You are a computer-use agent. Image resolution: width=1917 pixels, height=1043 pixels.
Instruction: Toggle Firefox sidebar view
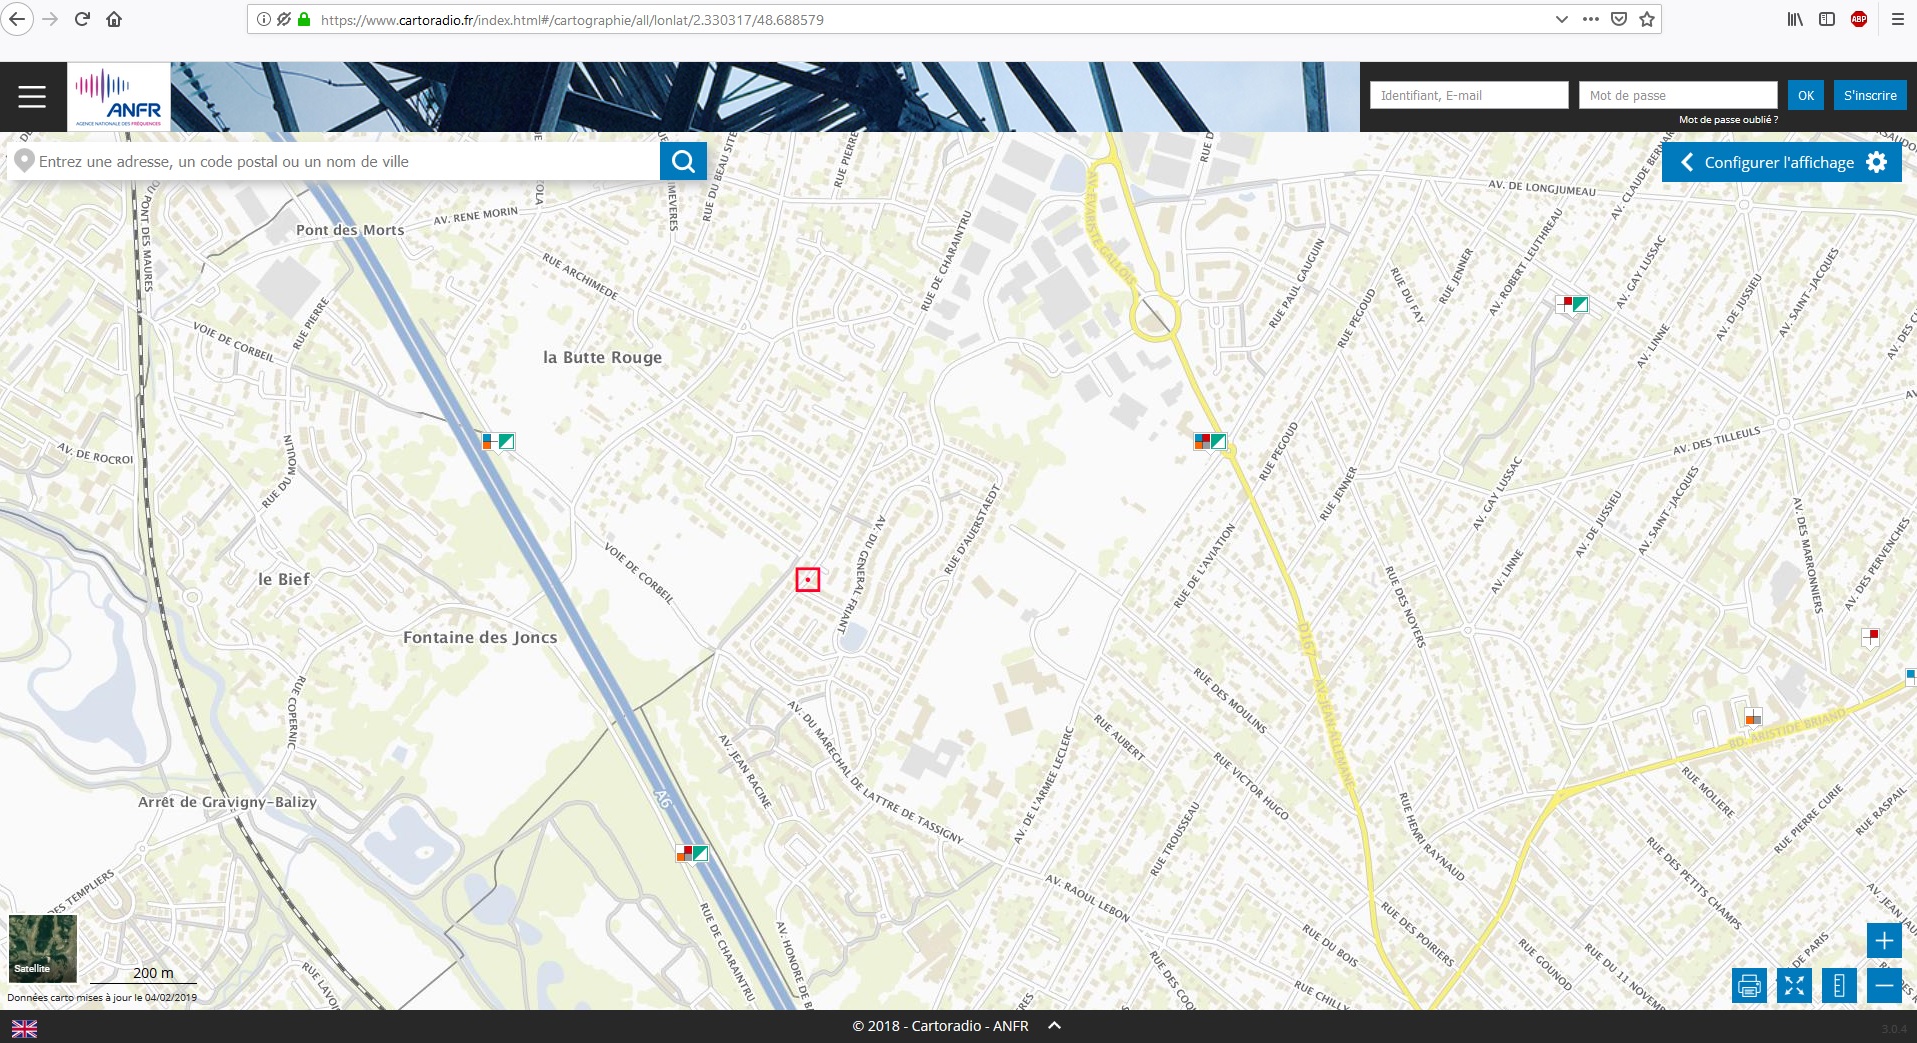click(1827, 19)
